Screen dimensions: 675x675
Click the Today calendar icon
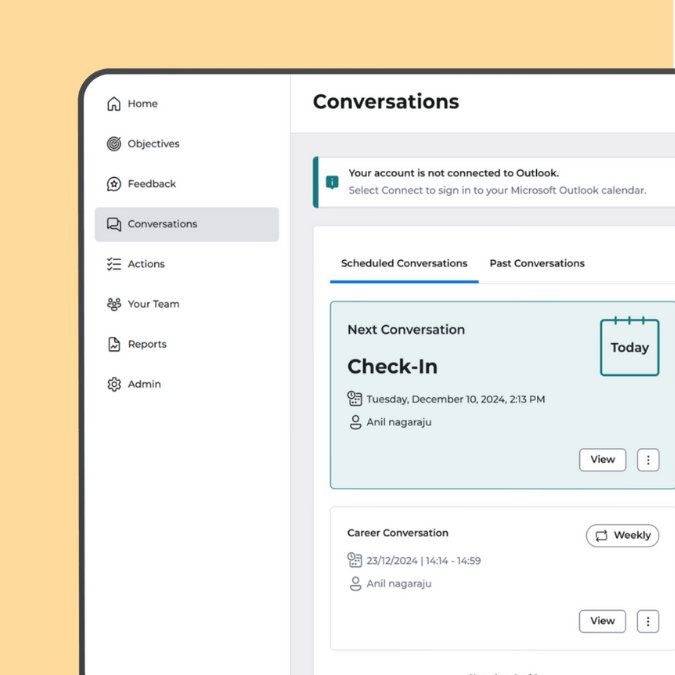pos(629,347)
